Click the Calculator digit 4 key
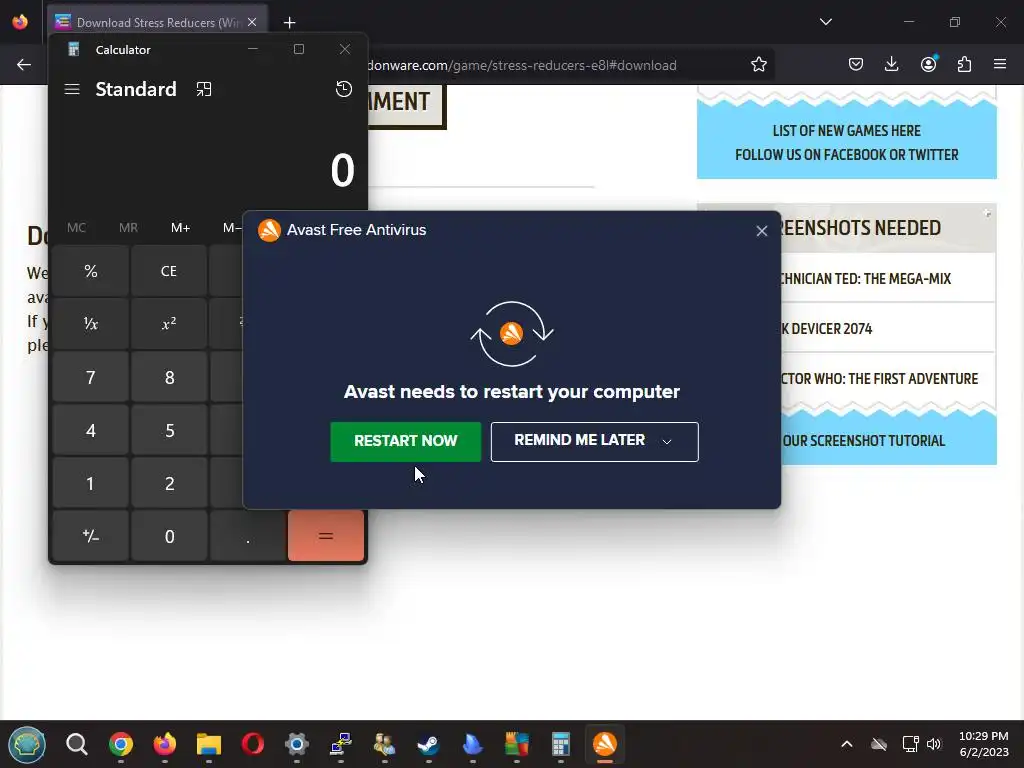 click(x=91, y=430)
